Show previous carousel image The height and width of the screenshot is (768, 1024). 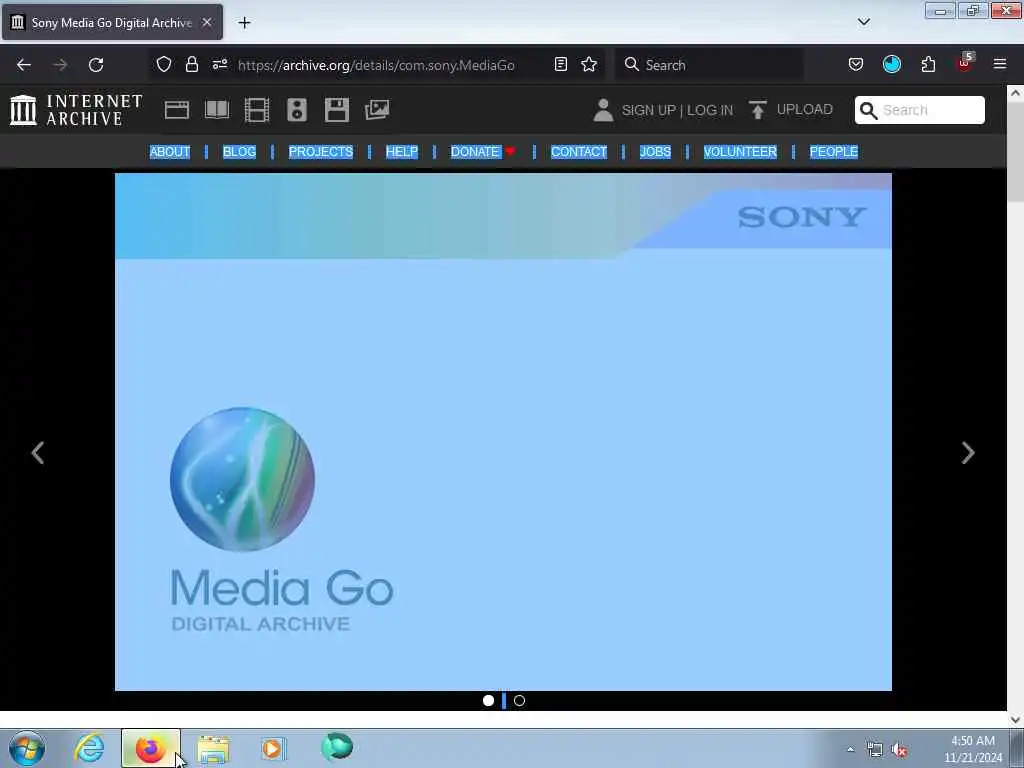[38, 453]
